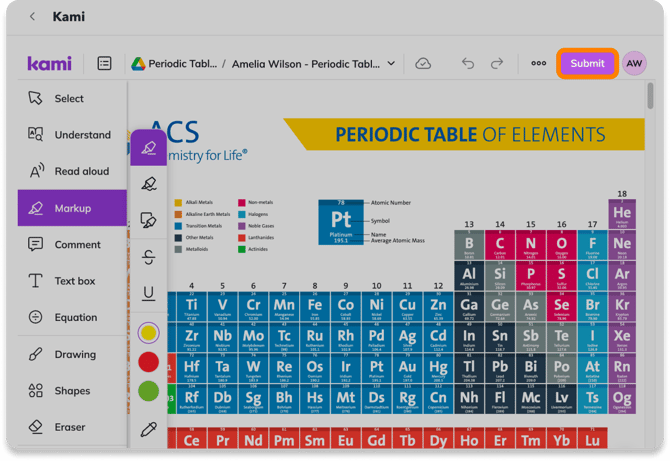Select the freehand highlighter markup icon

(149, 184)
